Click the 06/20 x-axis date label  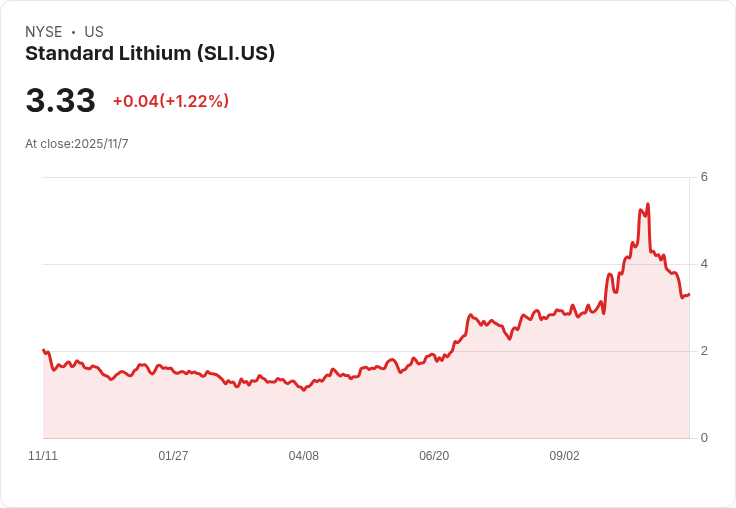(x=434, y=456)
